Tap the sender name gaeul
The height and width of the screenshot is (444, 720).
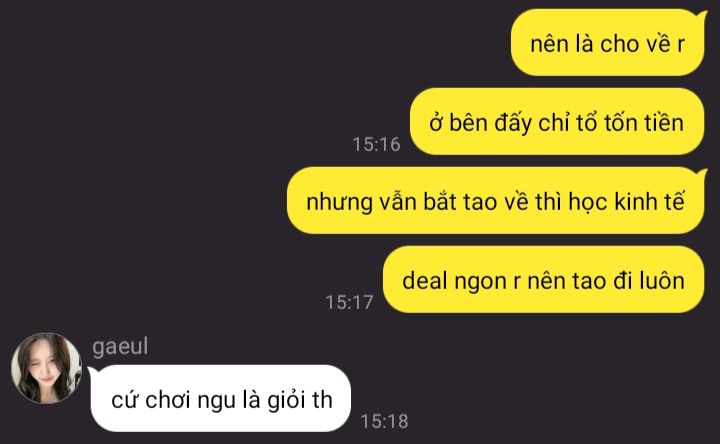click(x=120, y=346)
